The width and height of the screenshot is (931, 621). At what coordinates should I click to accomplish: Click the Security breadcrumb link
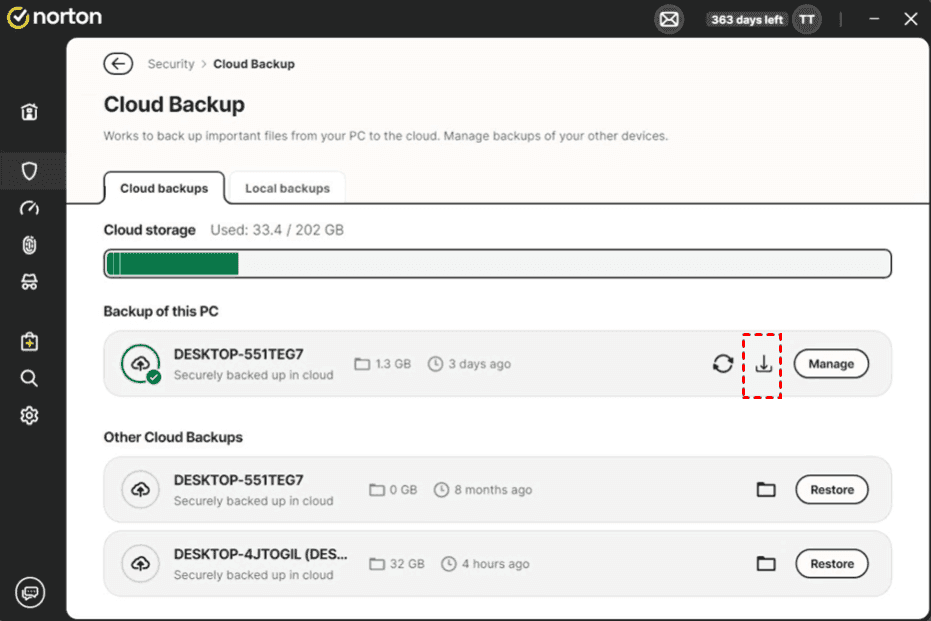[x=171, y=64]
